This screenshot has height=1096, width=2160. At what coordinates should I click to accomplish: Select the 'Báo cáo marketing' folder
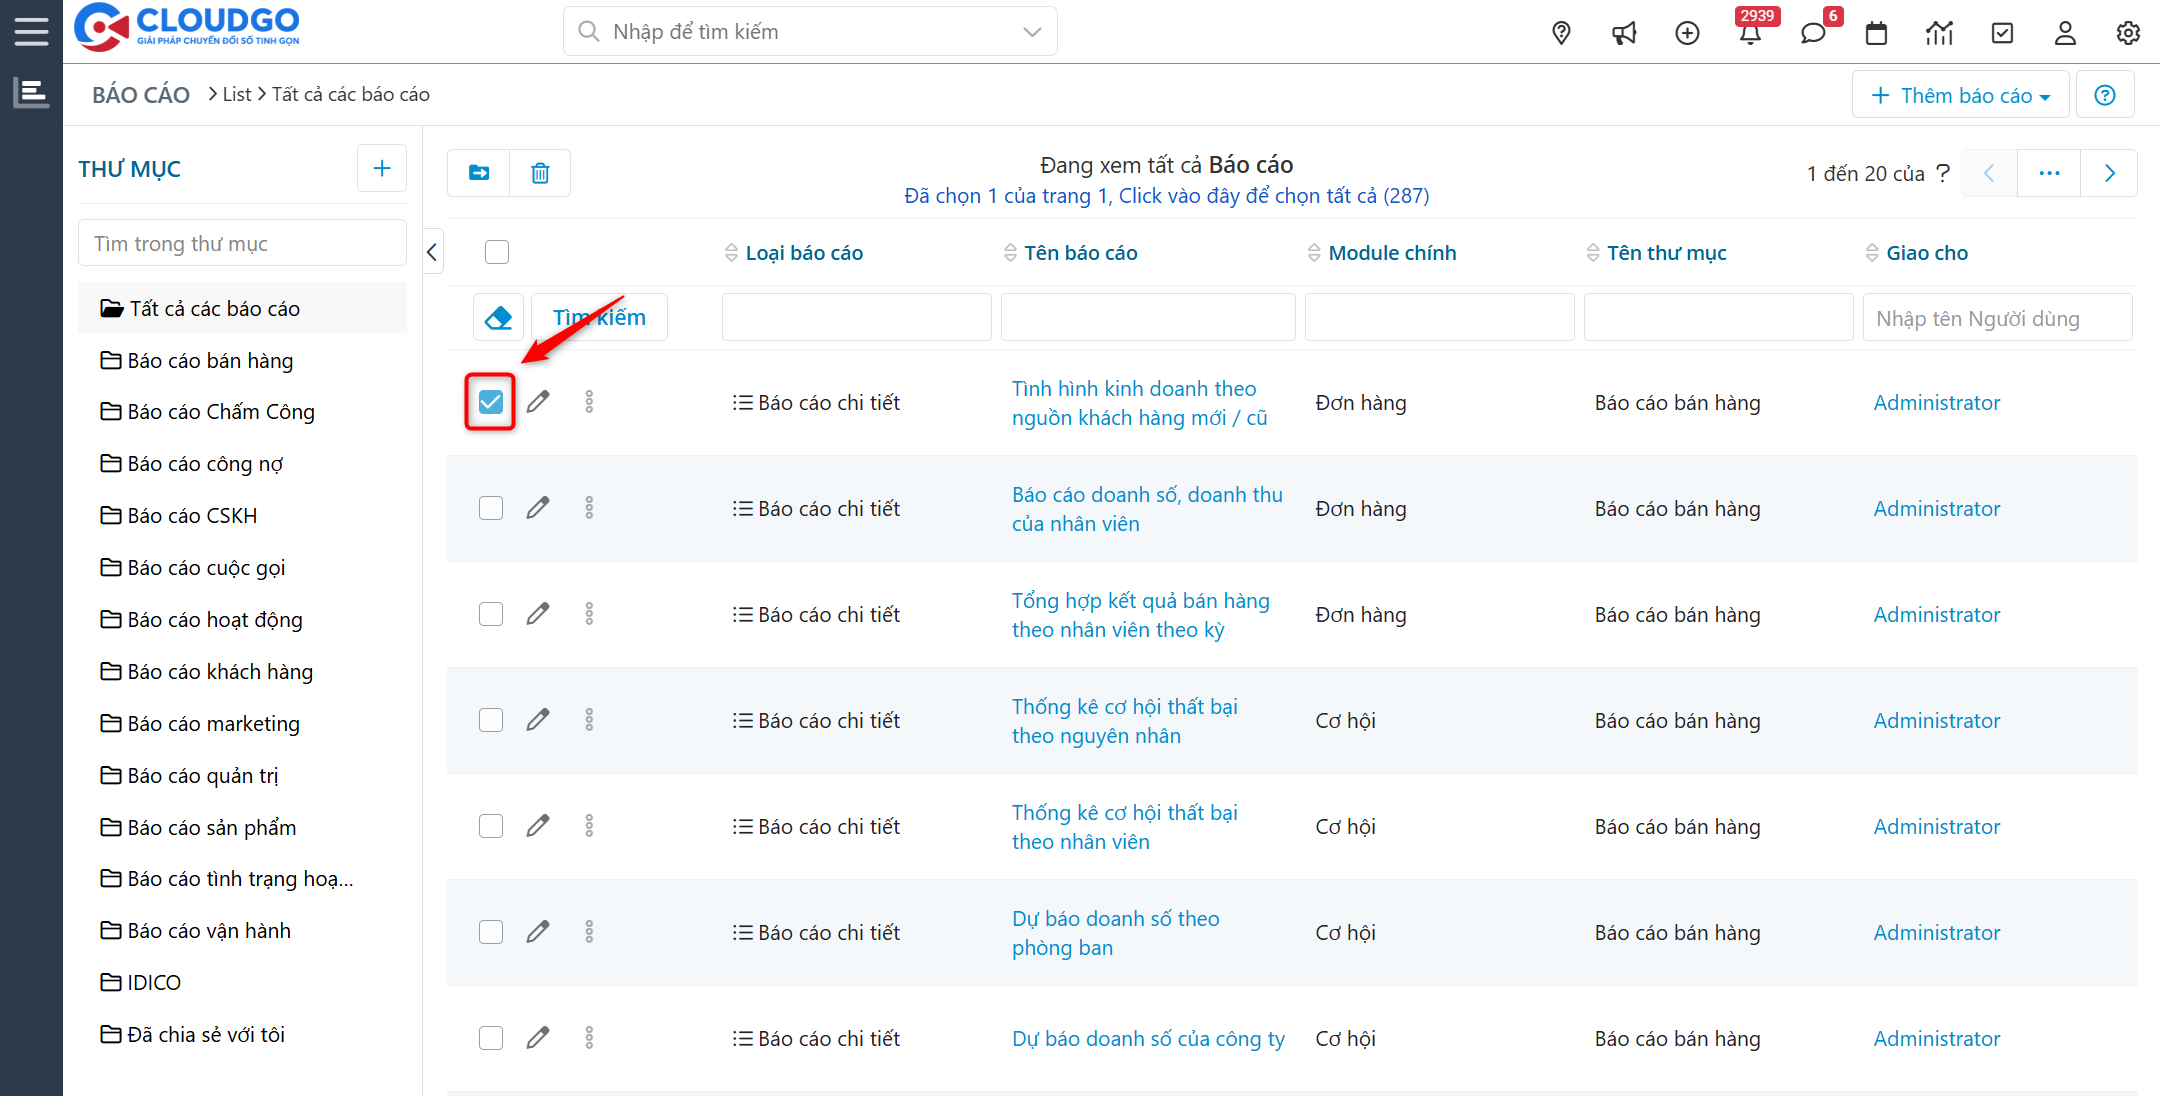(213, 723)
